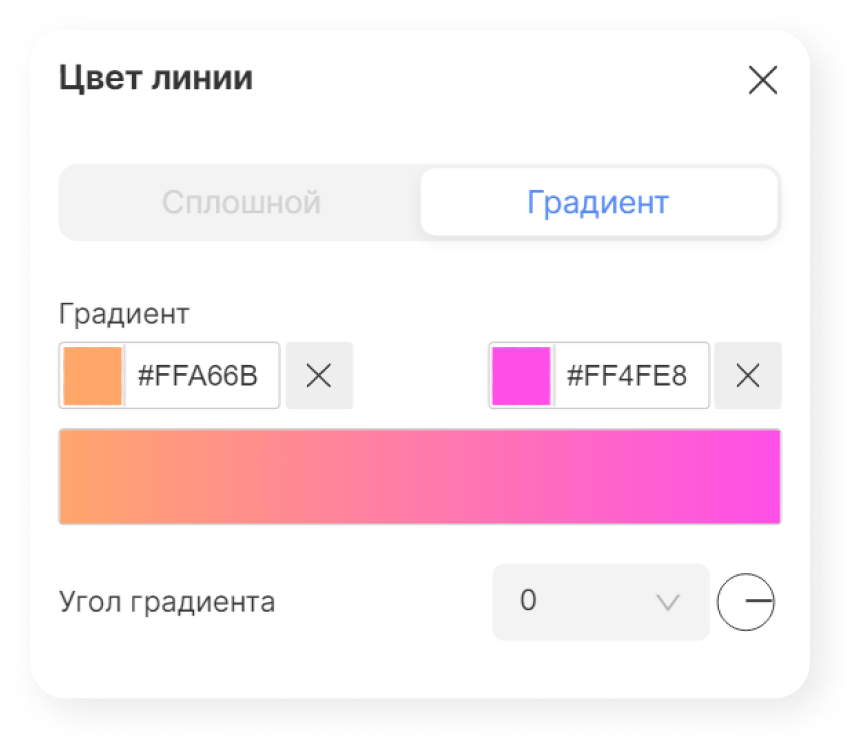
Task: Open the pink #FF4FE8 color swatch
Action: (521, 376)
